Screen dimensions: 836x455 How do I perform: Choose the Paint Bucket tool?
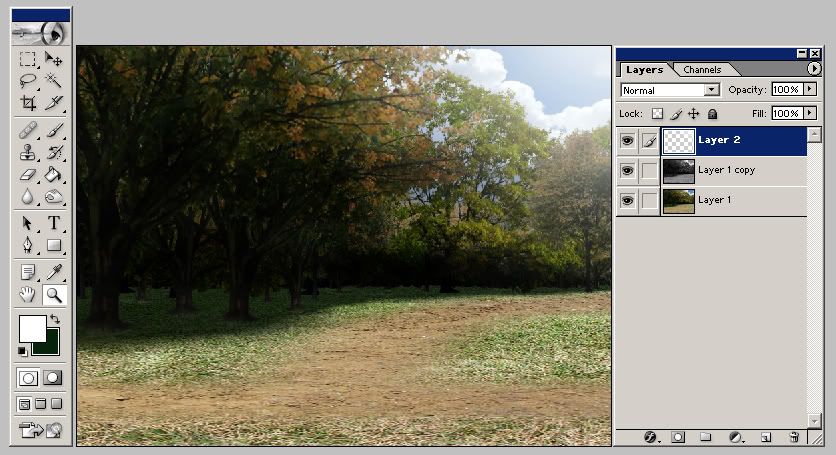(54, 174)
